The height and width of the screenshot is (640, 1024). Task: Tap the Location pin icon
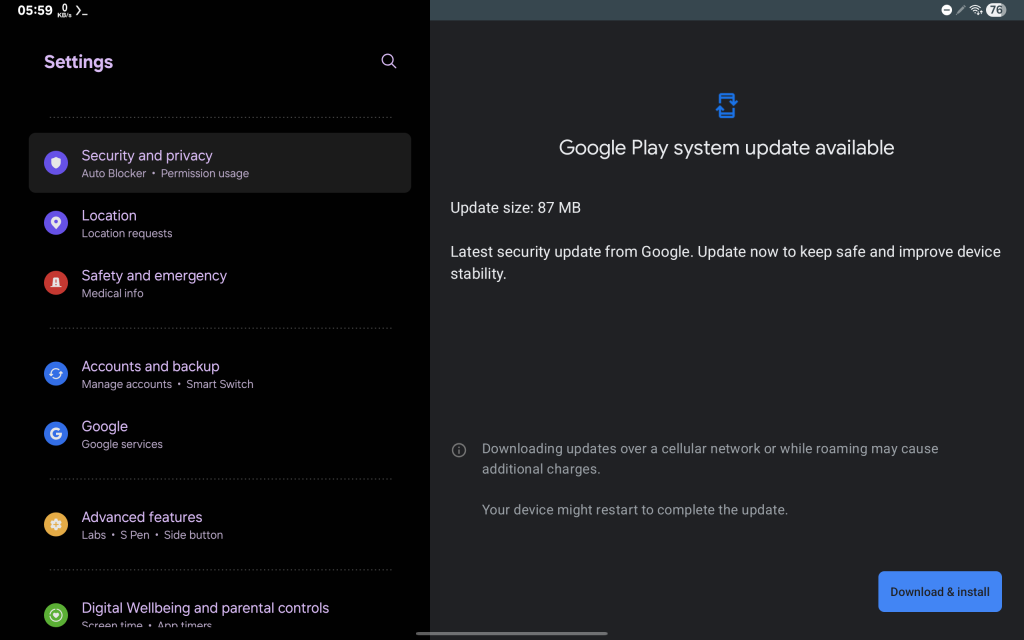click(56, 223)
